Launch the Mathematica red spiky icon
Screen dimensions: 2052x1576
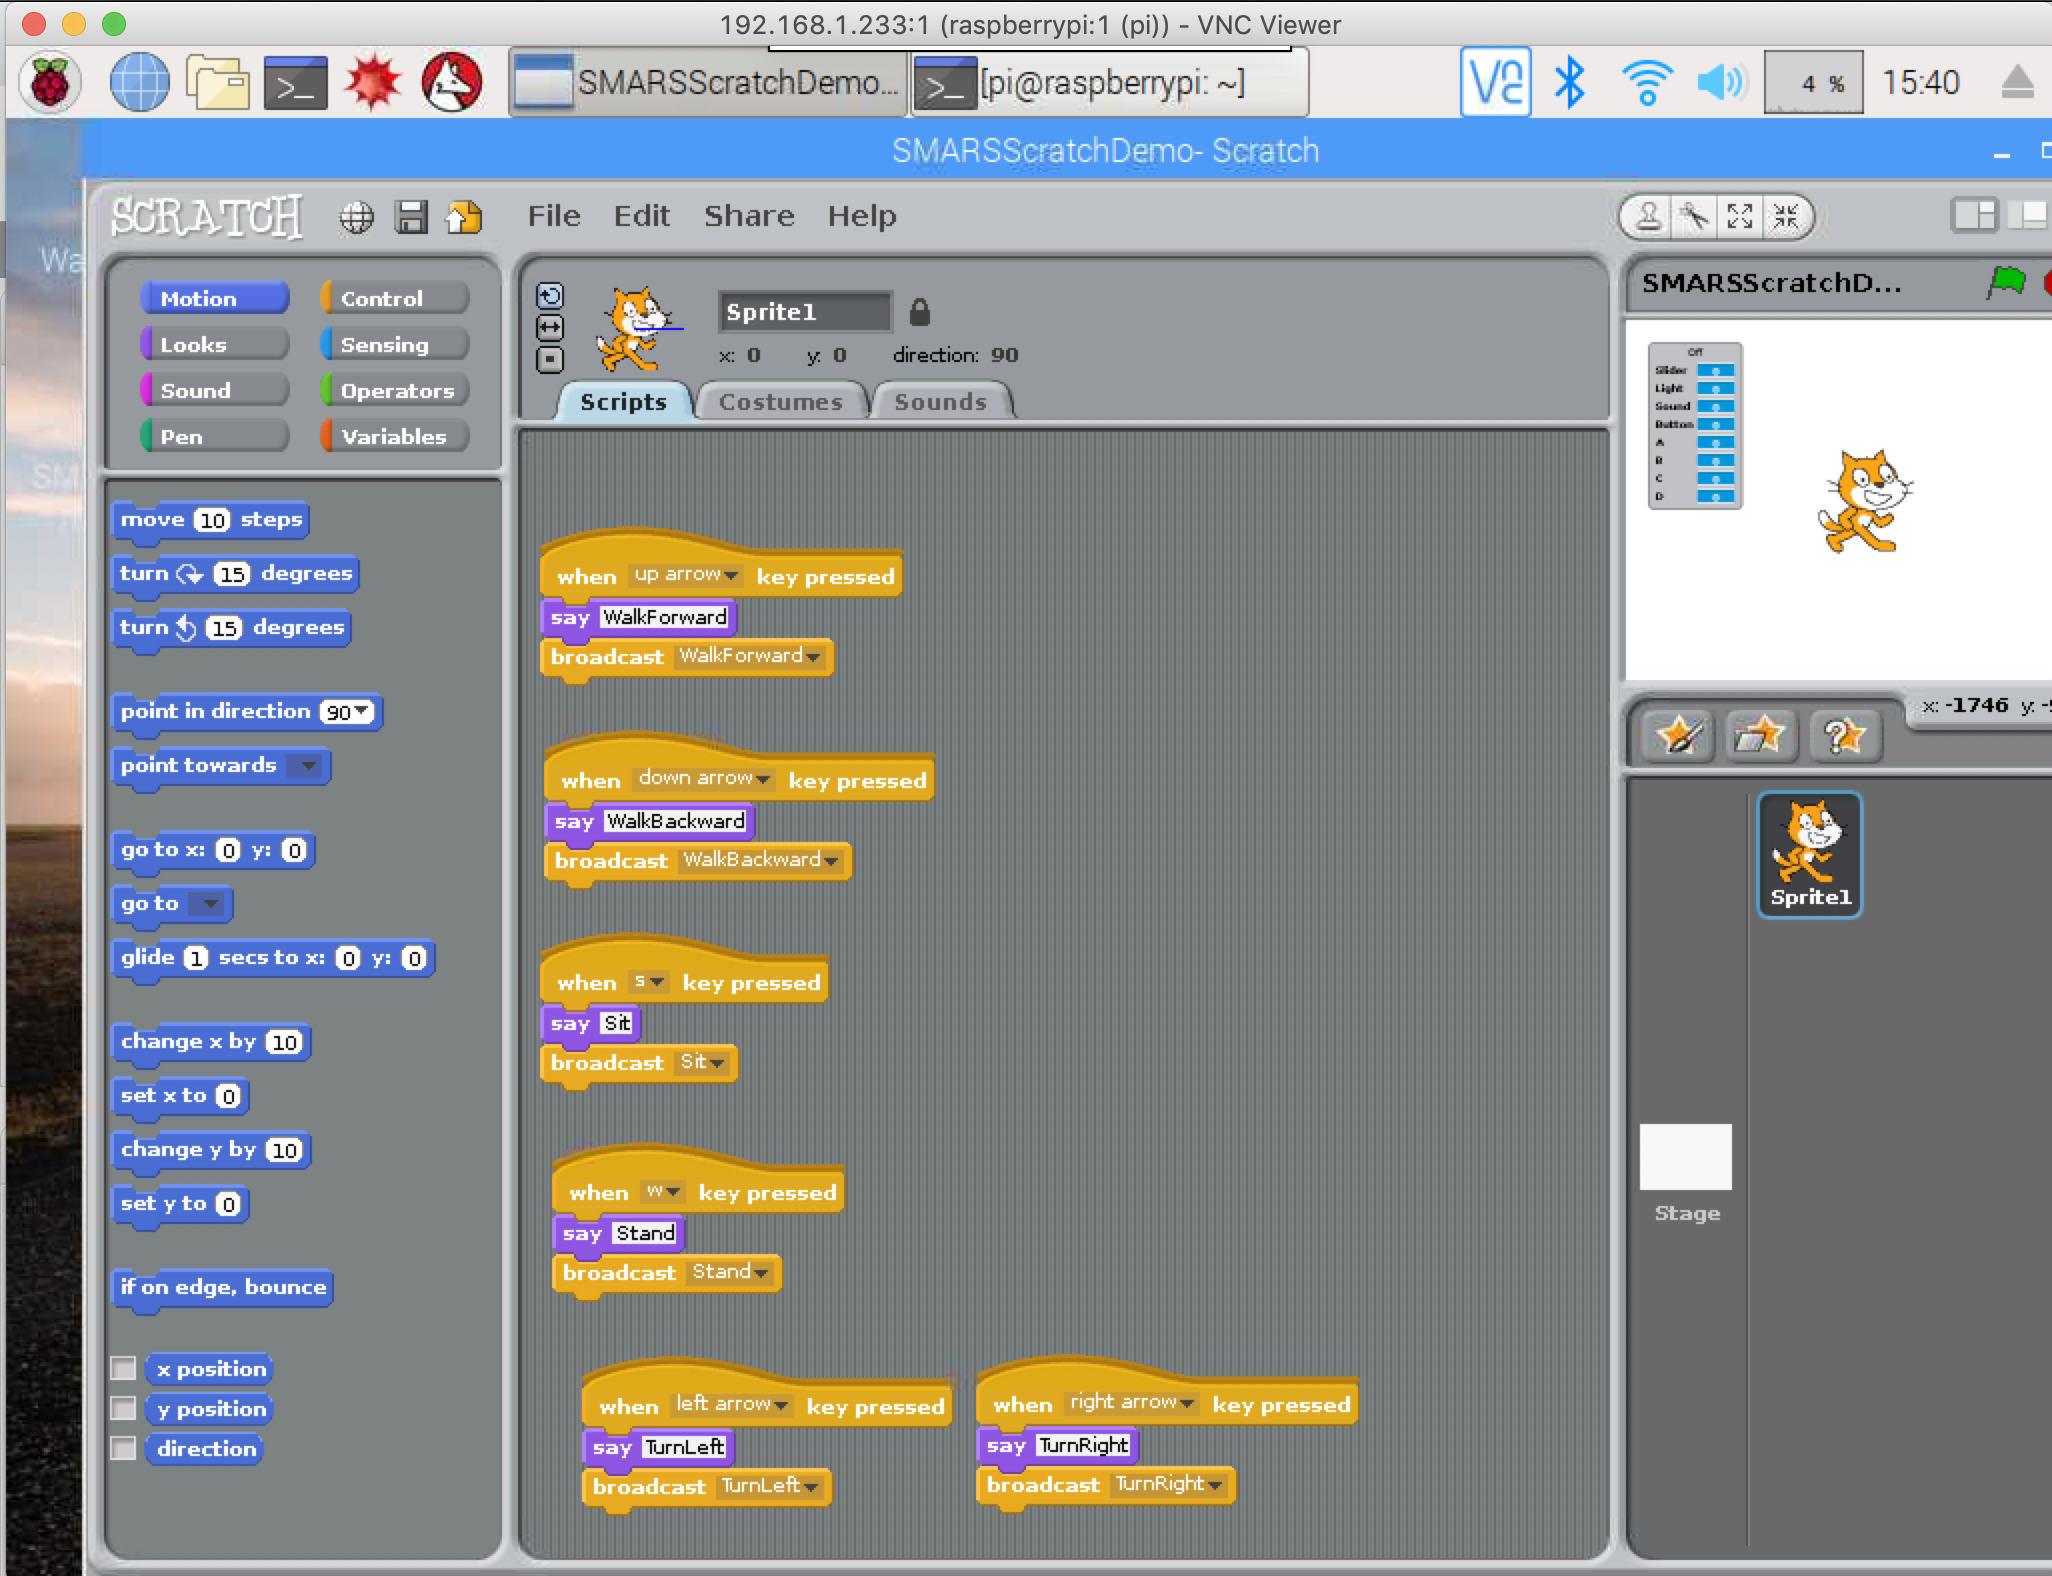372,82
